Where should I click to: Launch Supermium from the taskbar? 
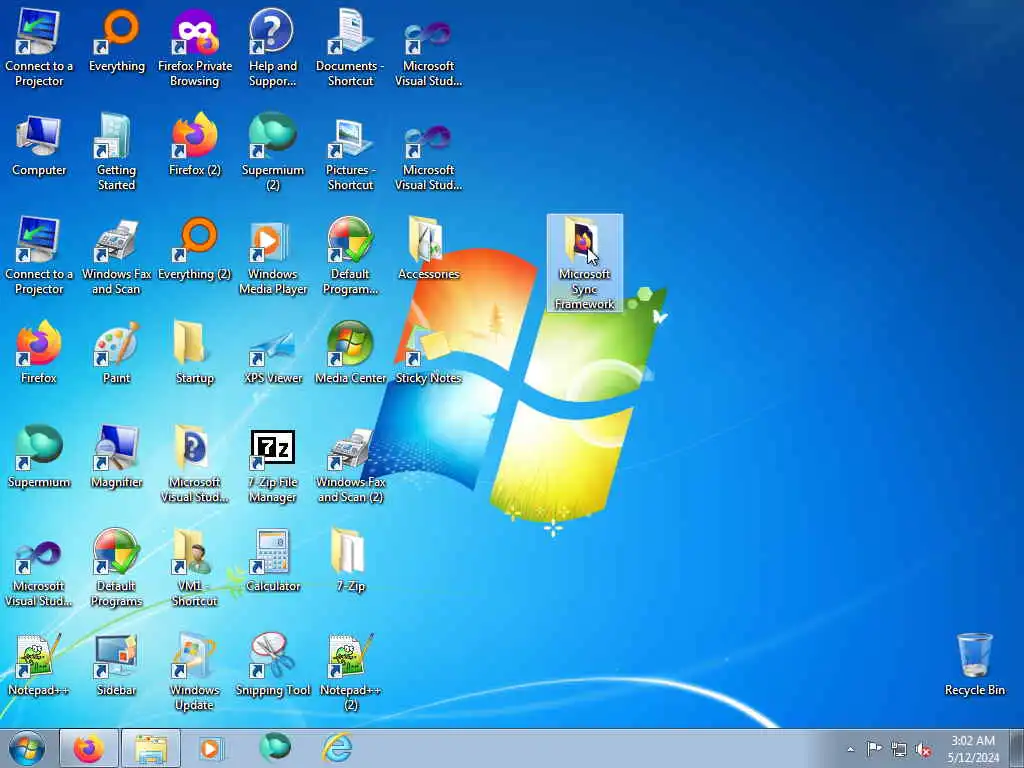point(275,748)
